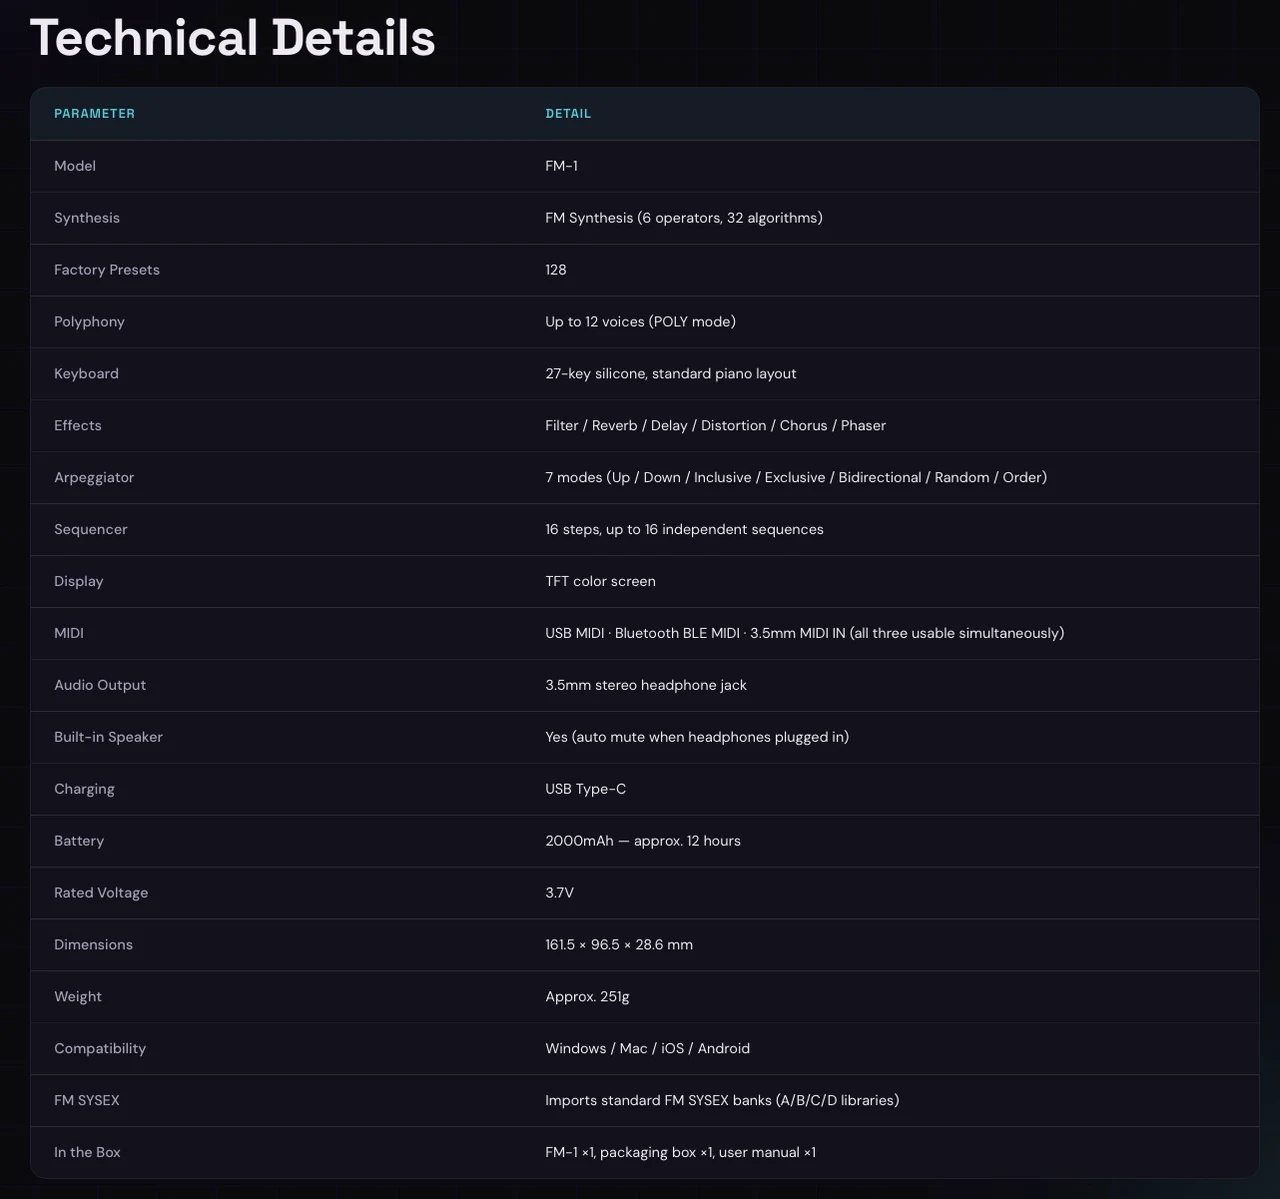Click the DETAIL column header
This screenshot has width=1280, height=1199.
[568, 114]
